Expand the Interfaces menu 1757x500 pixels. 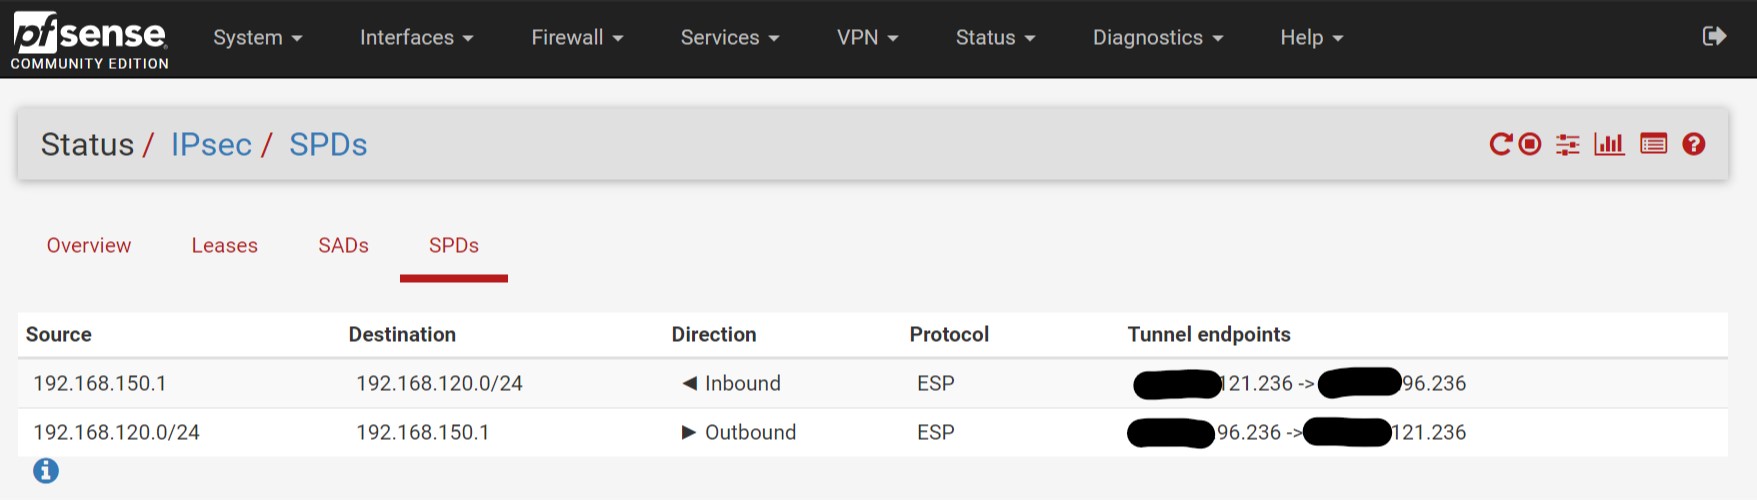coord(416,38)
